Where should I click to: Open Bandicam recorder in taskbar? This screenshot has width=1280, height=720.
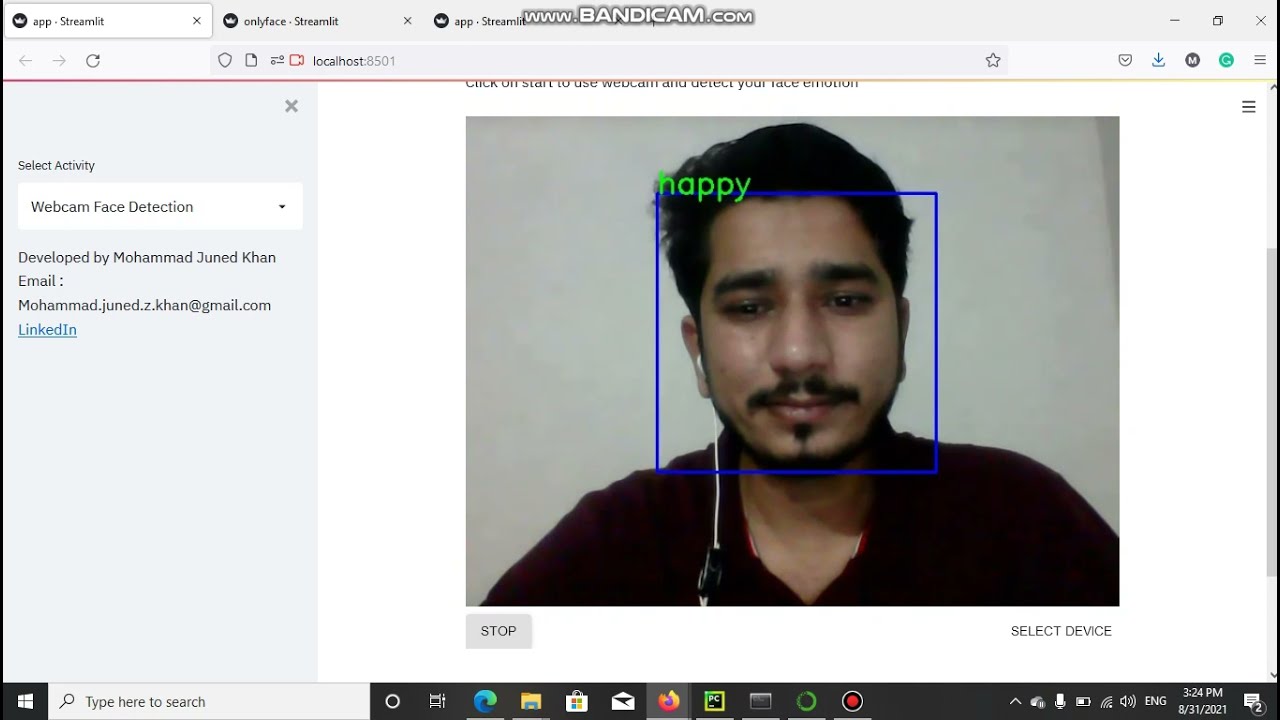[x=852, y=701]
